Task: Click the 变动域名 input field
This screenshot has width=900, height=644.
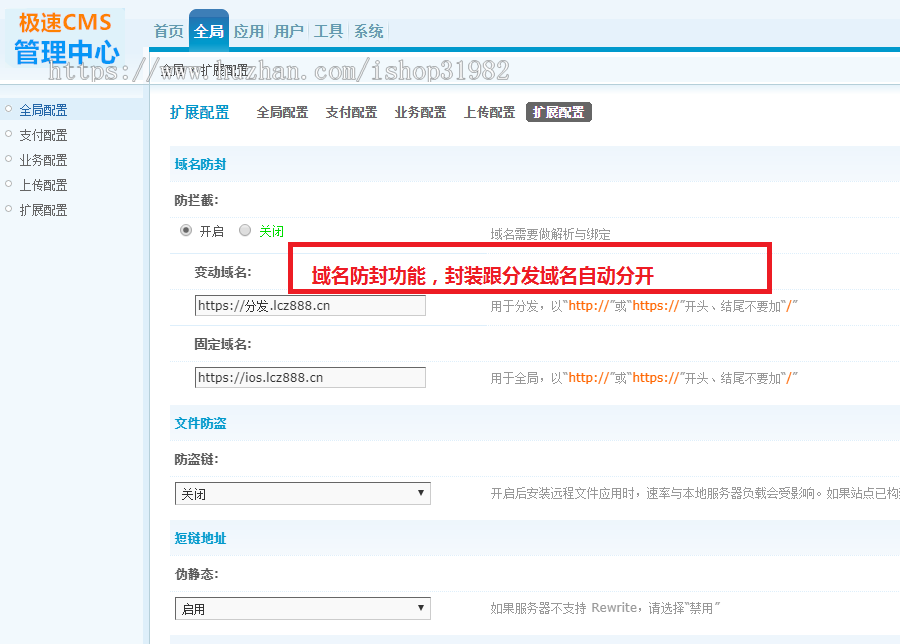Action: tap(310, 305)
